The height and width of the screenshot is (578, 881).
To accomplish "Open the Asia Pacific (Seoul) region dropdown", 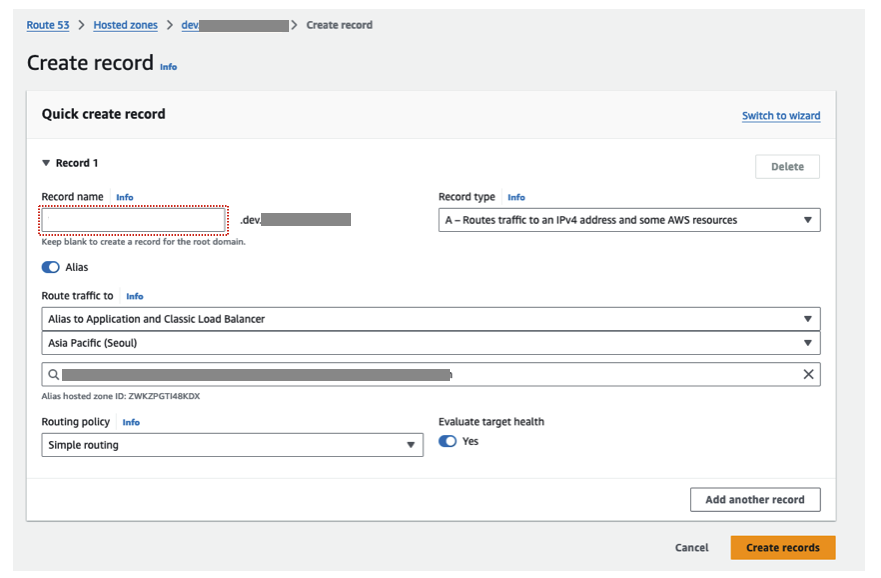I will (x=430, y=343).
